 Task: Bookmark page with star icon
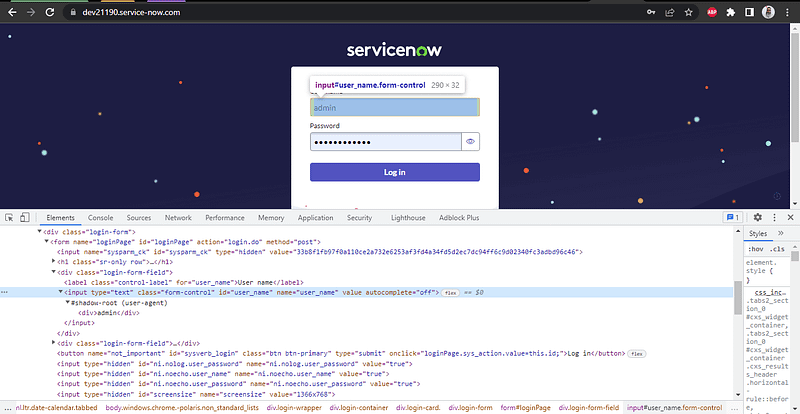tap(688, 12)
